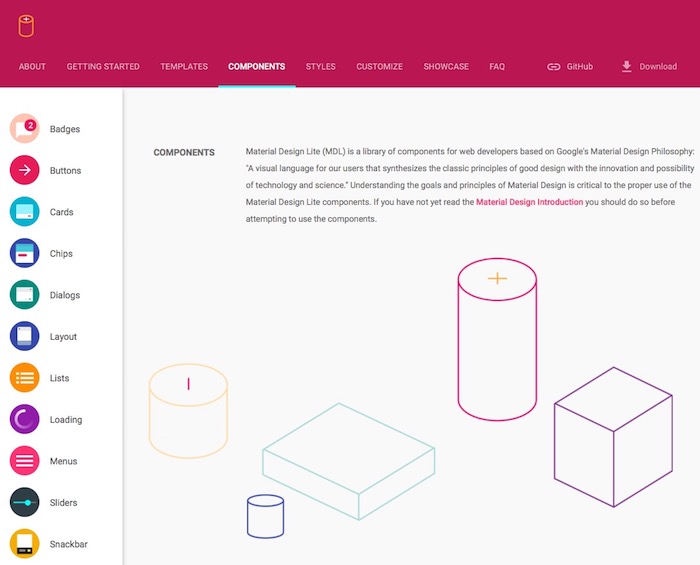Switch to the Templates tab
Image resolution: width=700 pixels, height=565 pixels.
pos(184,66)
